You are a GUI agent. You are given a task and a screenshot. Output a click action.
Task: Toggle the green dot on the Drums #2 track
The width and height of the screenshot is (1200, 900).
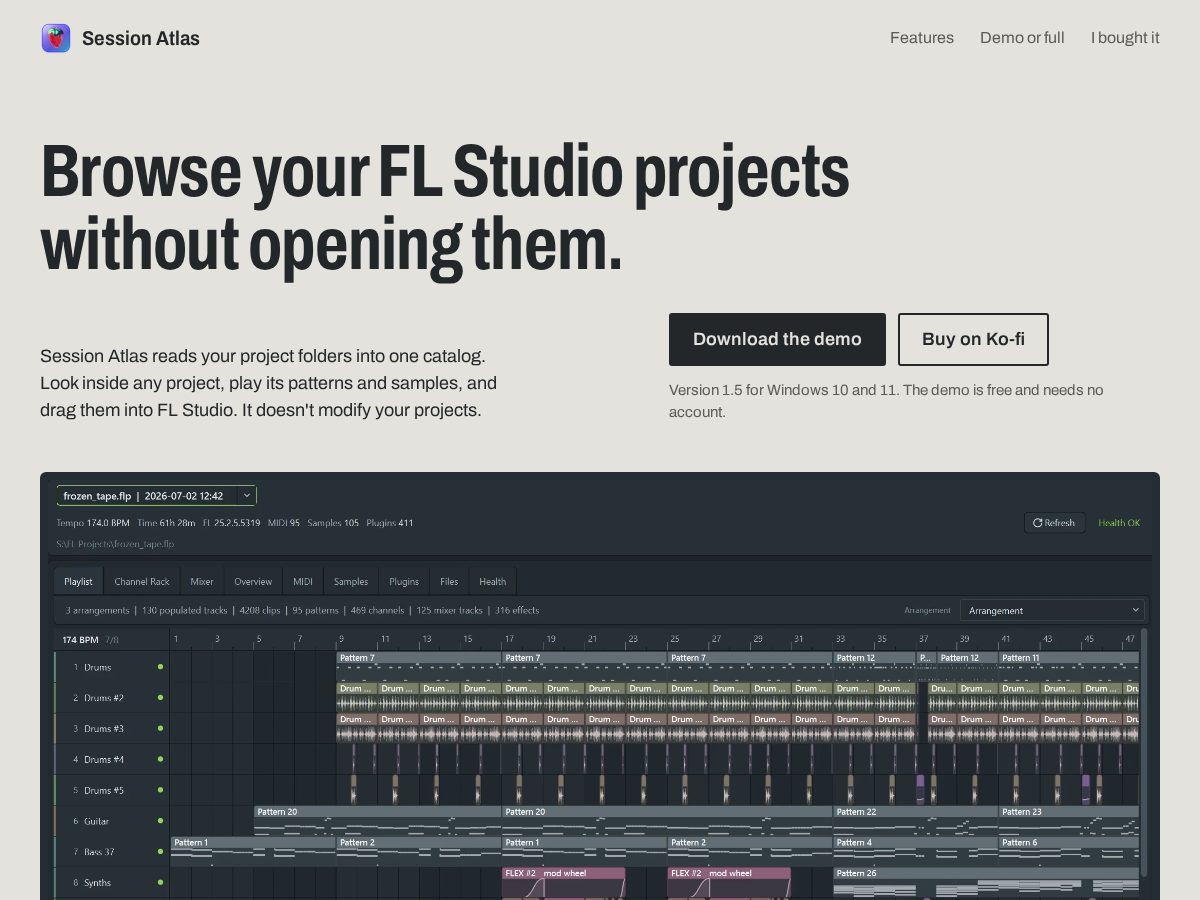[160, 698]
